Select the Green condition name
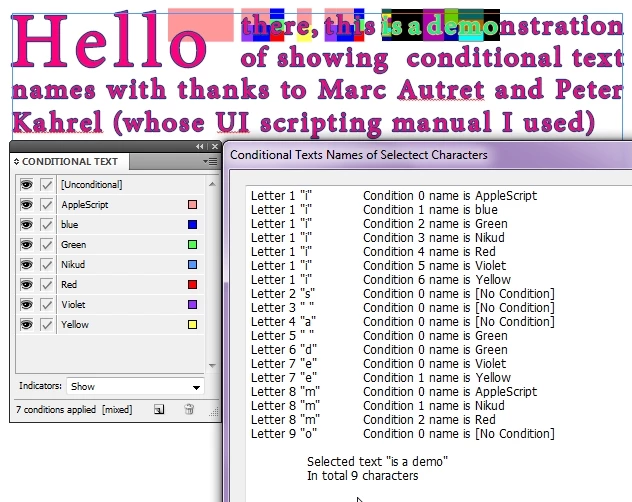The height and width of the screenshot is (502, 632). [x=73, y=245]
